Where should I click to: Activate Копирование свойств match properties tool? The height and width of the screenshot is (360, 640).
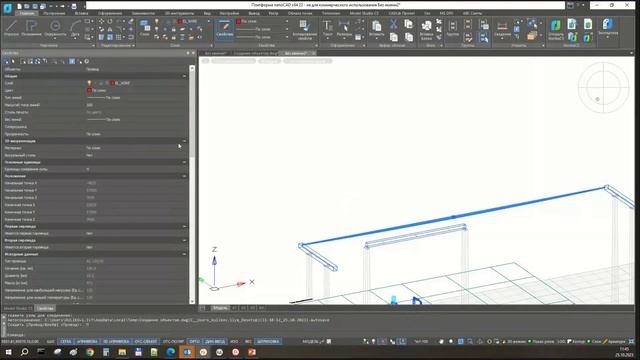coord(304,30)
